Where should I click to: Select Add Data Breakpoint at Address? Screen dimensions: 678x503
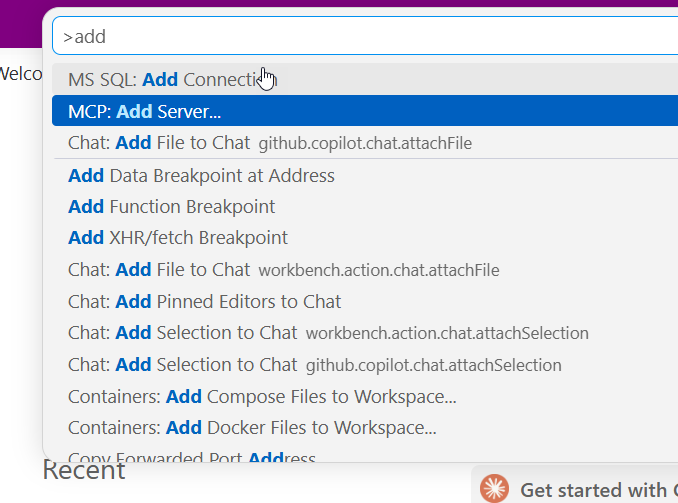coord(365,176)
